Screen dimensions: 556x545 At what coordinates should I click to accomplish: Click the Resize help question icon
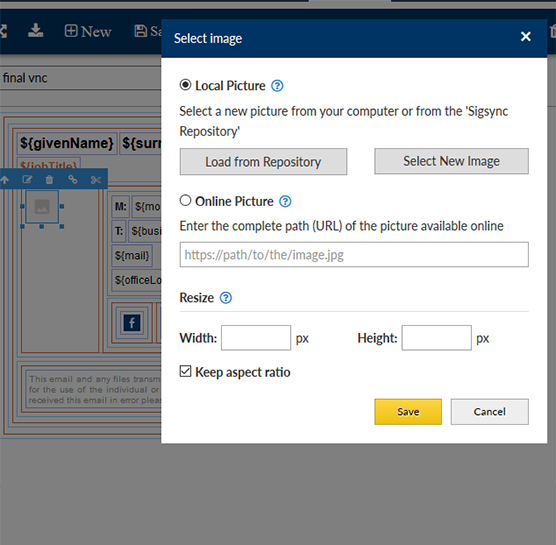click(x=226, y=298)
